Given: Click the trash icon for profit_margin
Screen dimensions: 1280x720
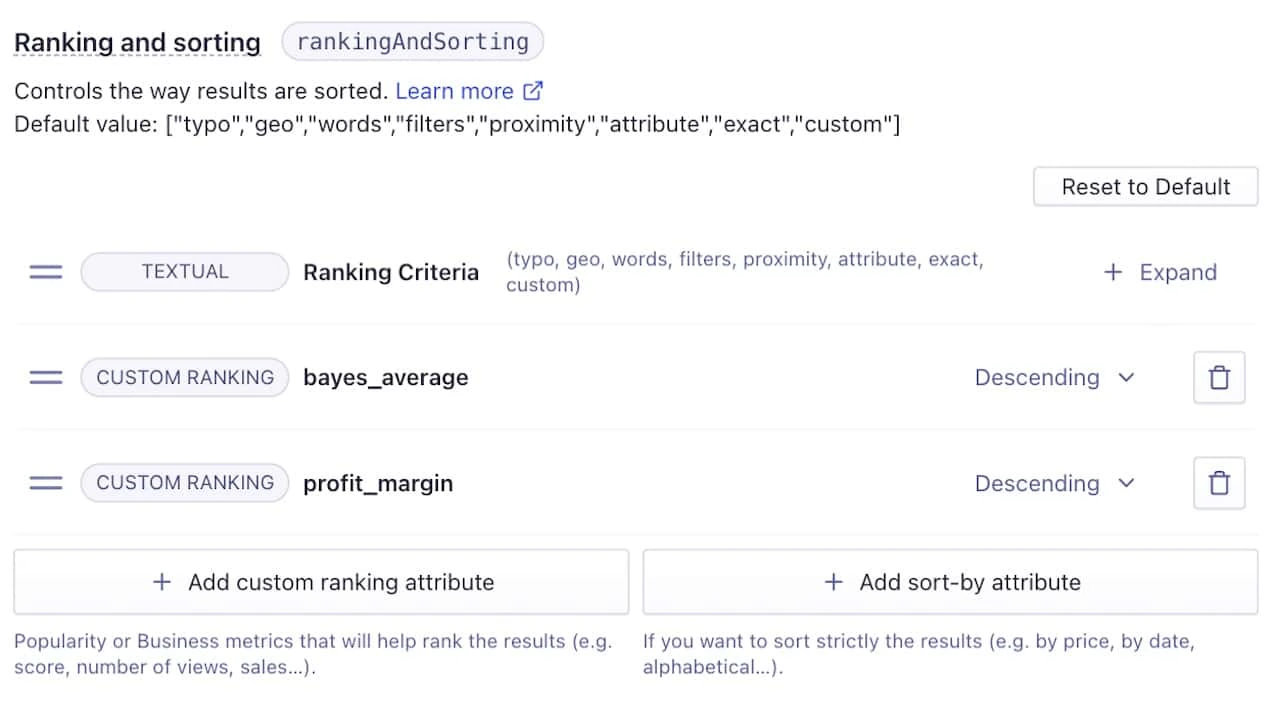Looking at the screenshot, I should tap(1219, 483).
